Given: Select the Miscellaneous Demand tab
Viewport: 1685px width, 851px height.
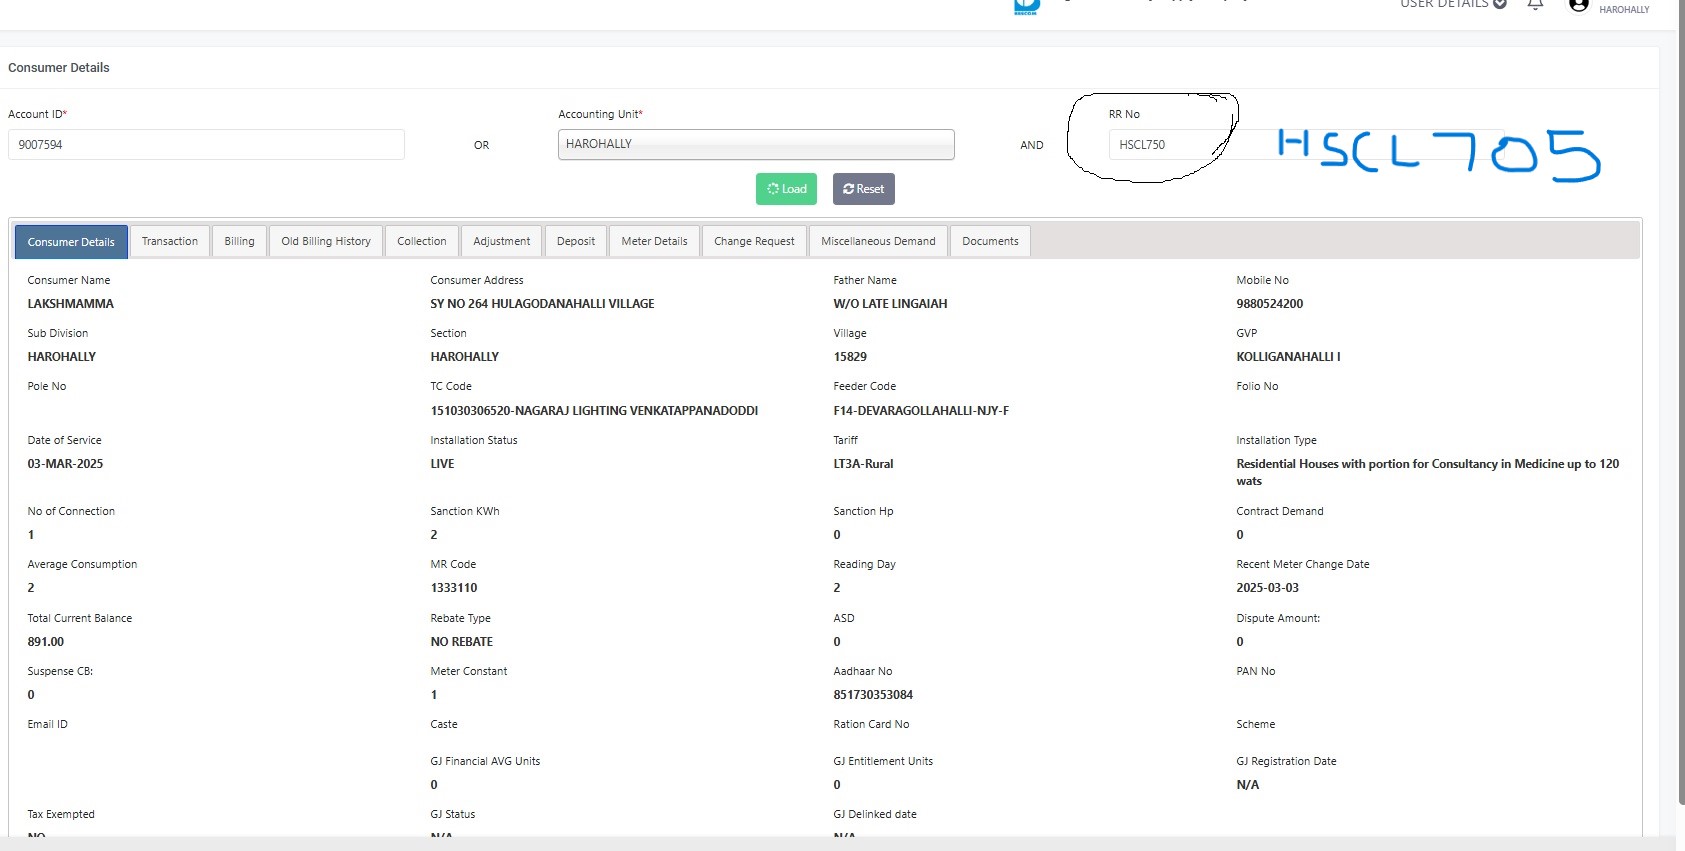Looking at the screenshot, I should pos(878,241).
